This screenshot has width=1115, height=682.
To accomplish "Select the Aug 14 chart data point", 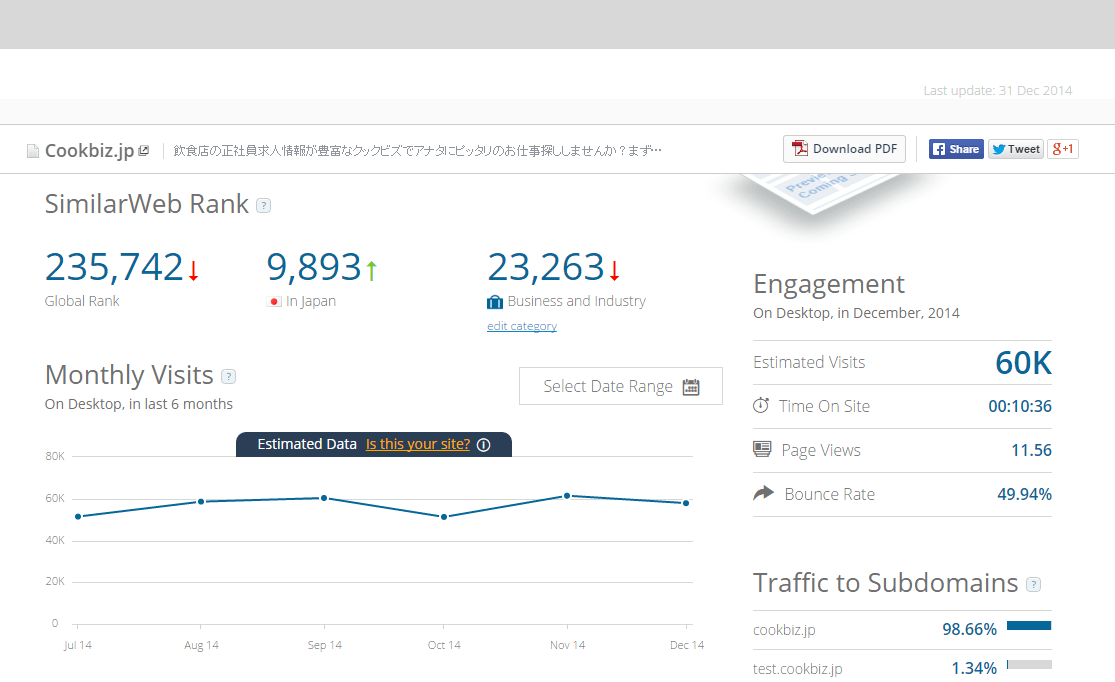I will click(x=201, y=501).
